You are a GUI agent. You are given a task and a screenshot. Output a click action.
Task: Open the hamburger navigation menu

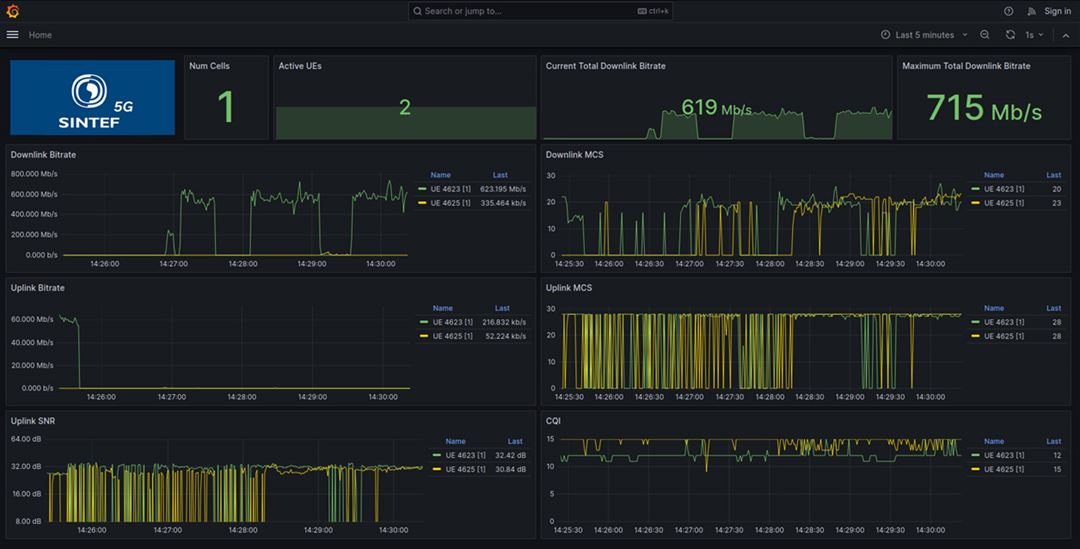[x=13, y=35]
